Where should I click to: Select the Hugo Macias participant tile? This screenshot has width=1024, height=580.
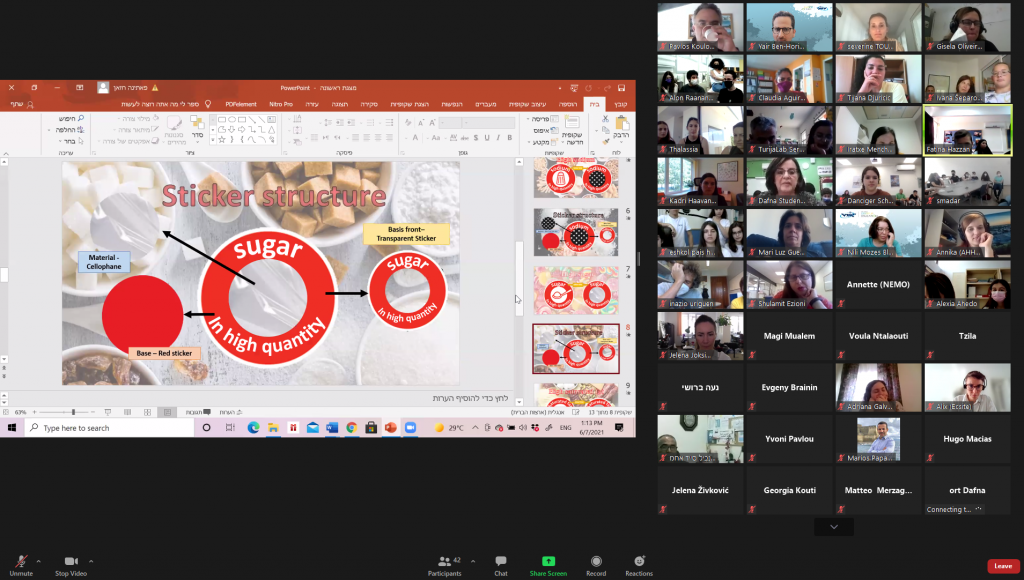click(x=967, y=439)
